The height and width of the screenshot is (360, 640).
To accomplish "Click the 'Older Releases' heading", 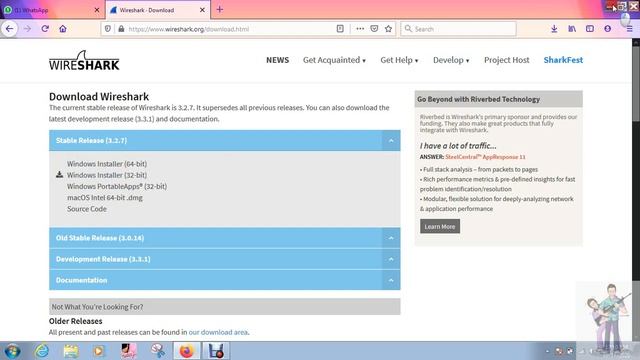I will coord(76,321).
